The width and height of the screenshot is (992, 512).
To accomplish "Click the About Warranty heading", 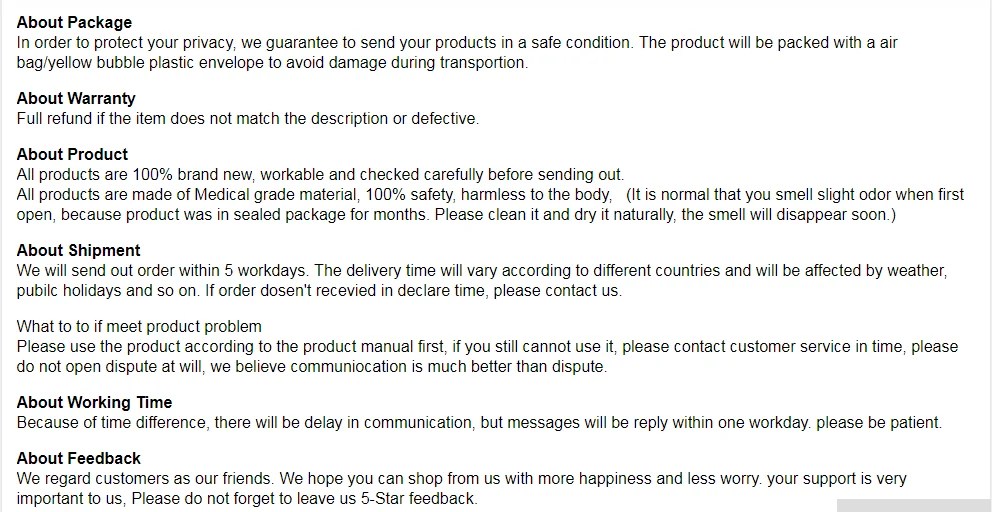I will tap(76, 99).
